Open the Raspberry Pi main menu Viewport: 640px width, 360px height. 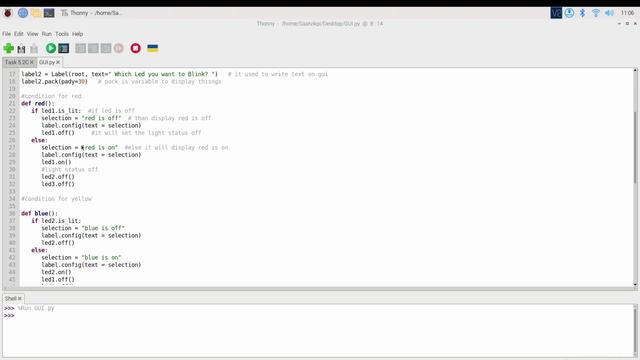click(x=8, y=13)
